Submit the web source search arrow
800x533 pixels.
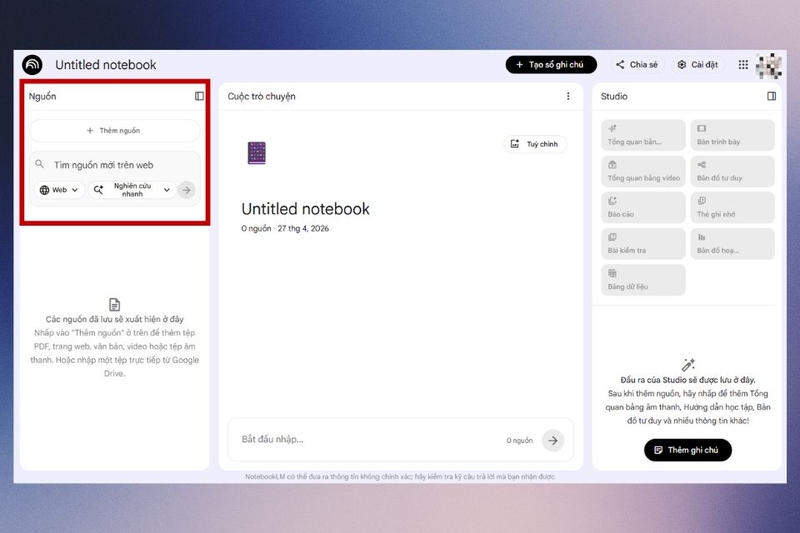tap(187, 190)
